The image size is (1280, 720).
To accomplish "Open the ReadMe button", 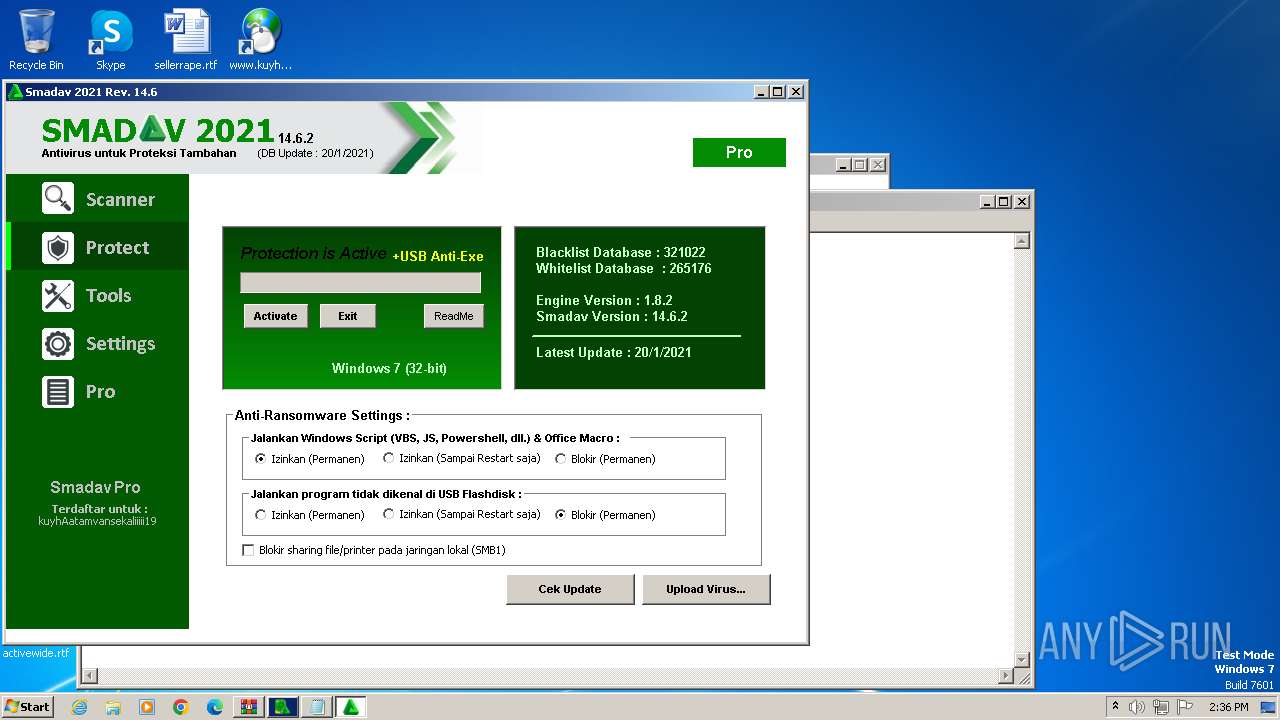I will (x=453, y=316).
